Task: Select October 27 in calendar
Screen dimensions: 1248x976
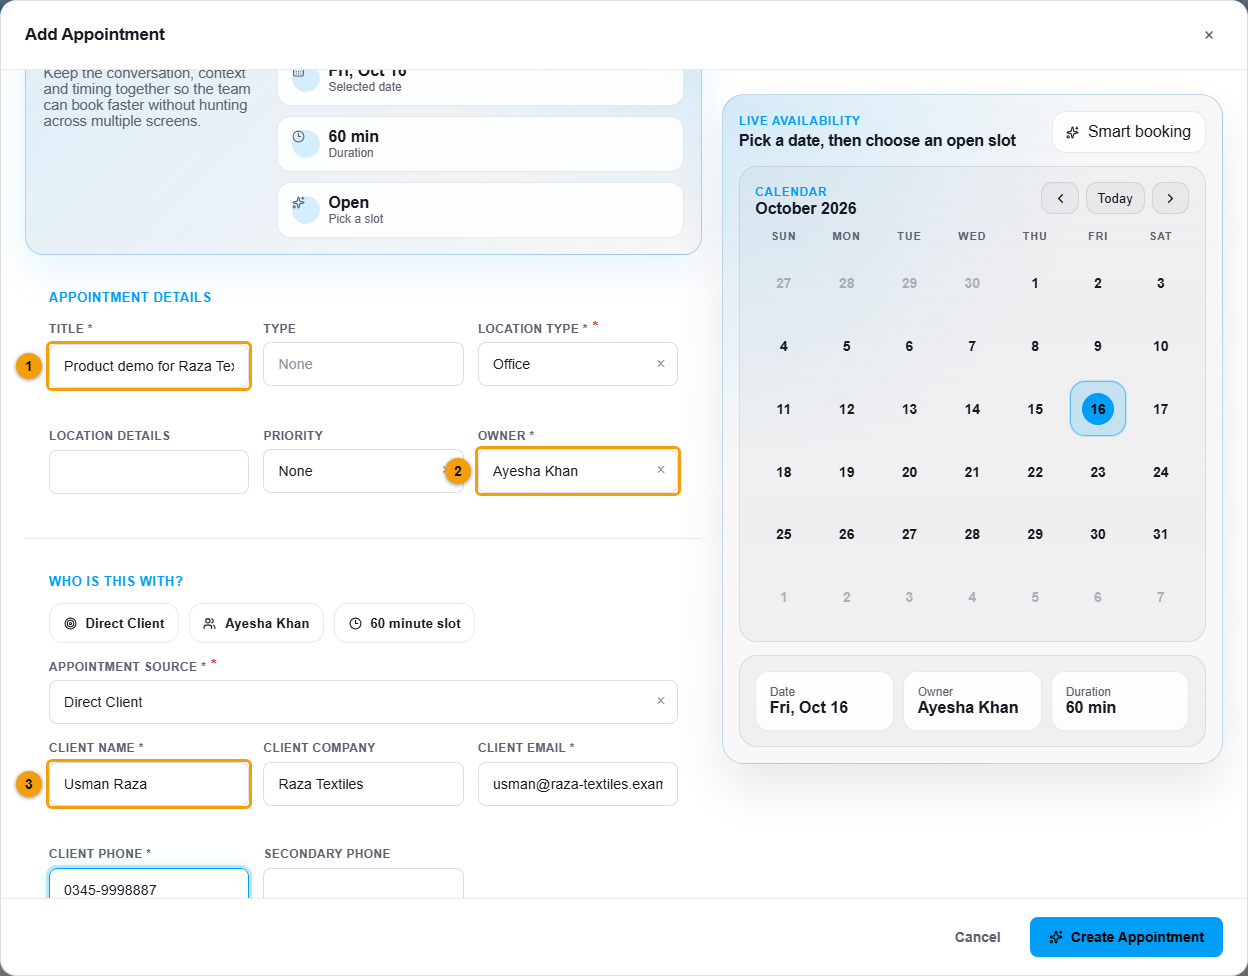Action: click(909, 534)
